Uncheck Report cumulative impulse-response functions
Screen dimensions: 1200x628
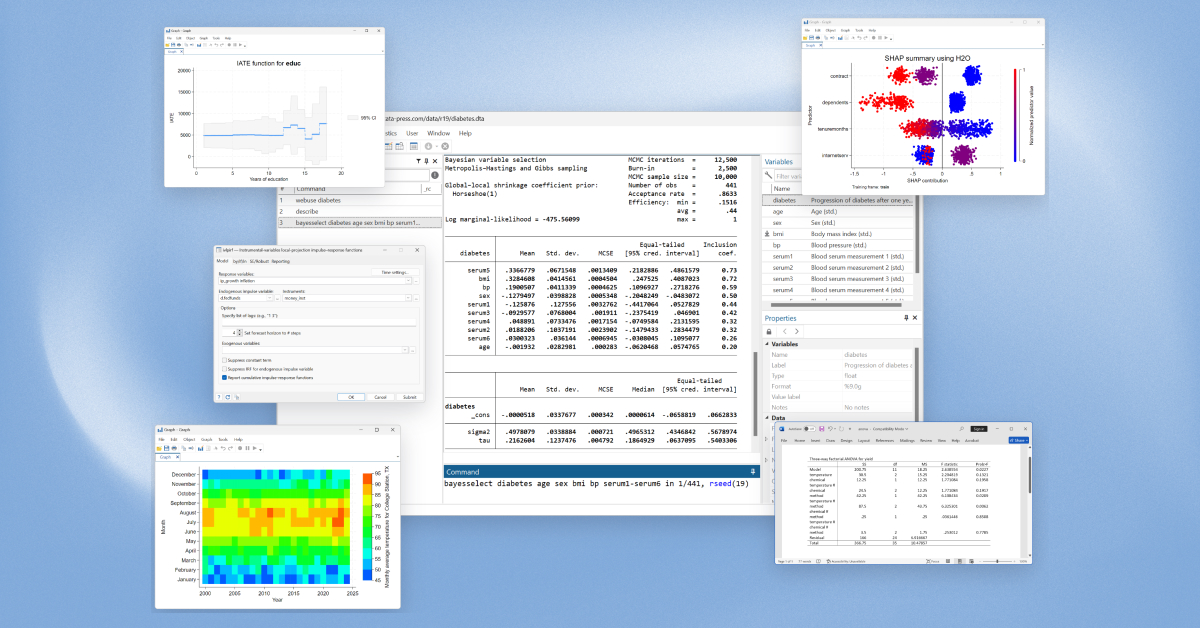tap(223, 378)
